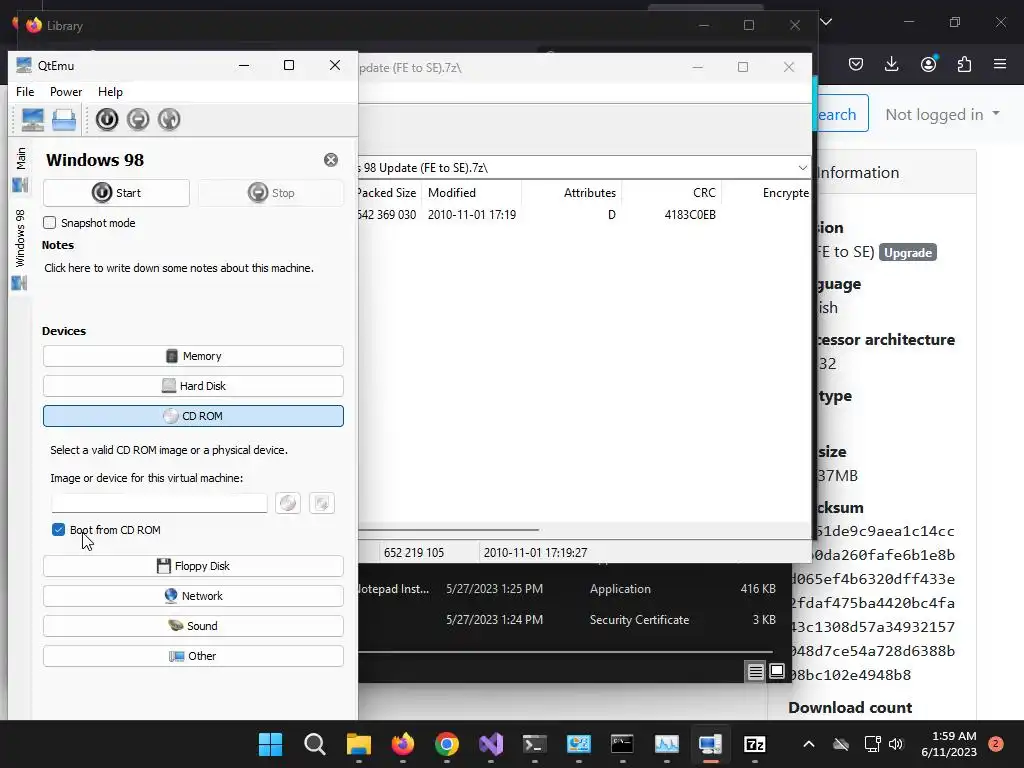Click the restart toolbar icon in QtEmu
The height and width of the screenshot is (768, 1024).
[x=169, y=120]
